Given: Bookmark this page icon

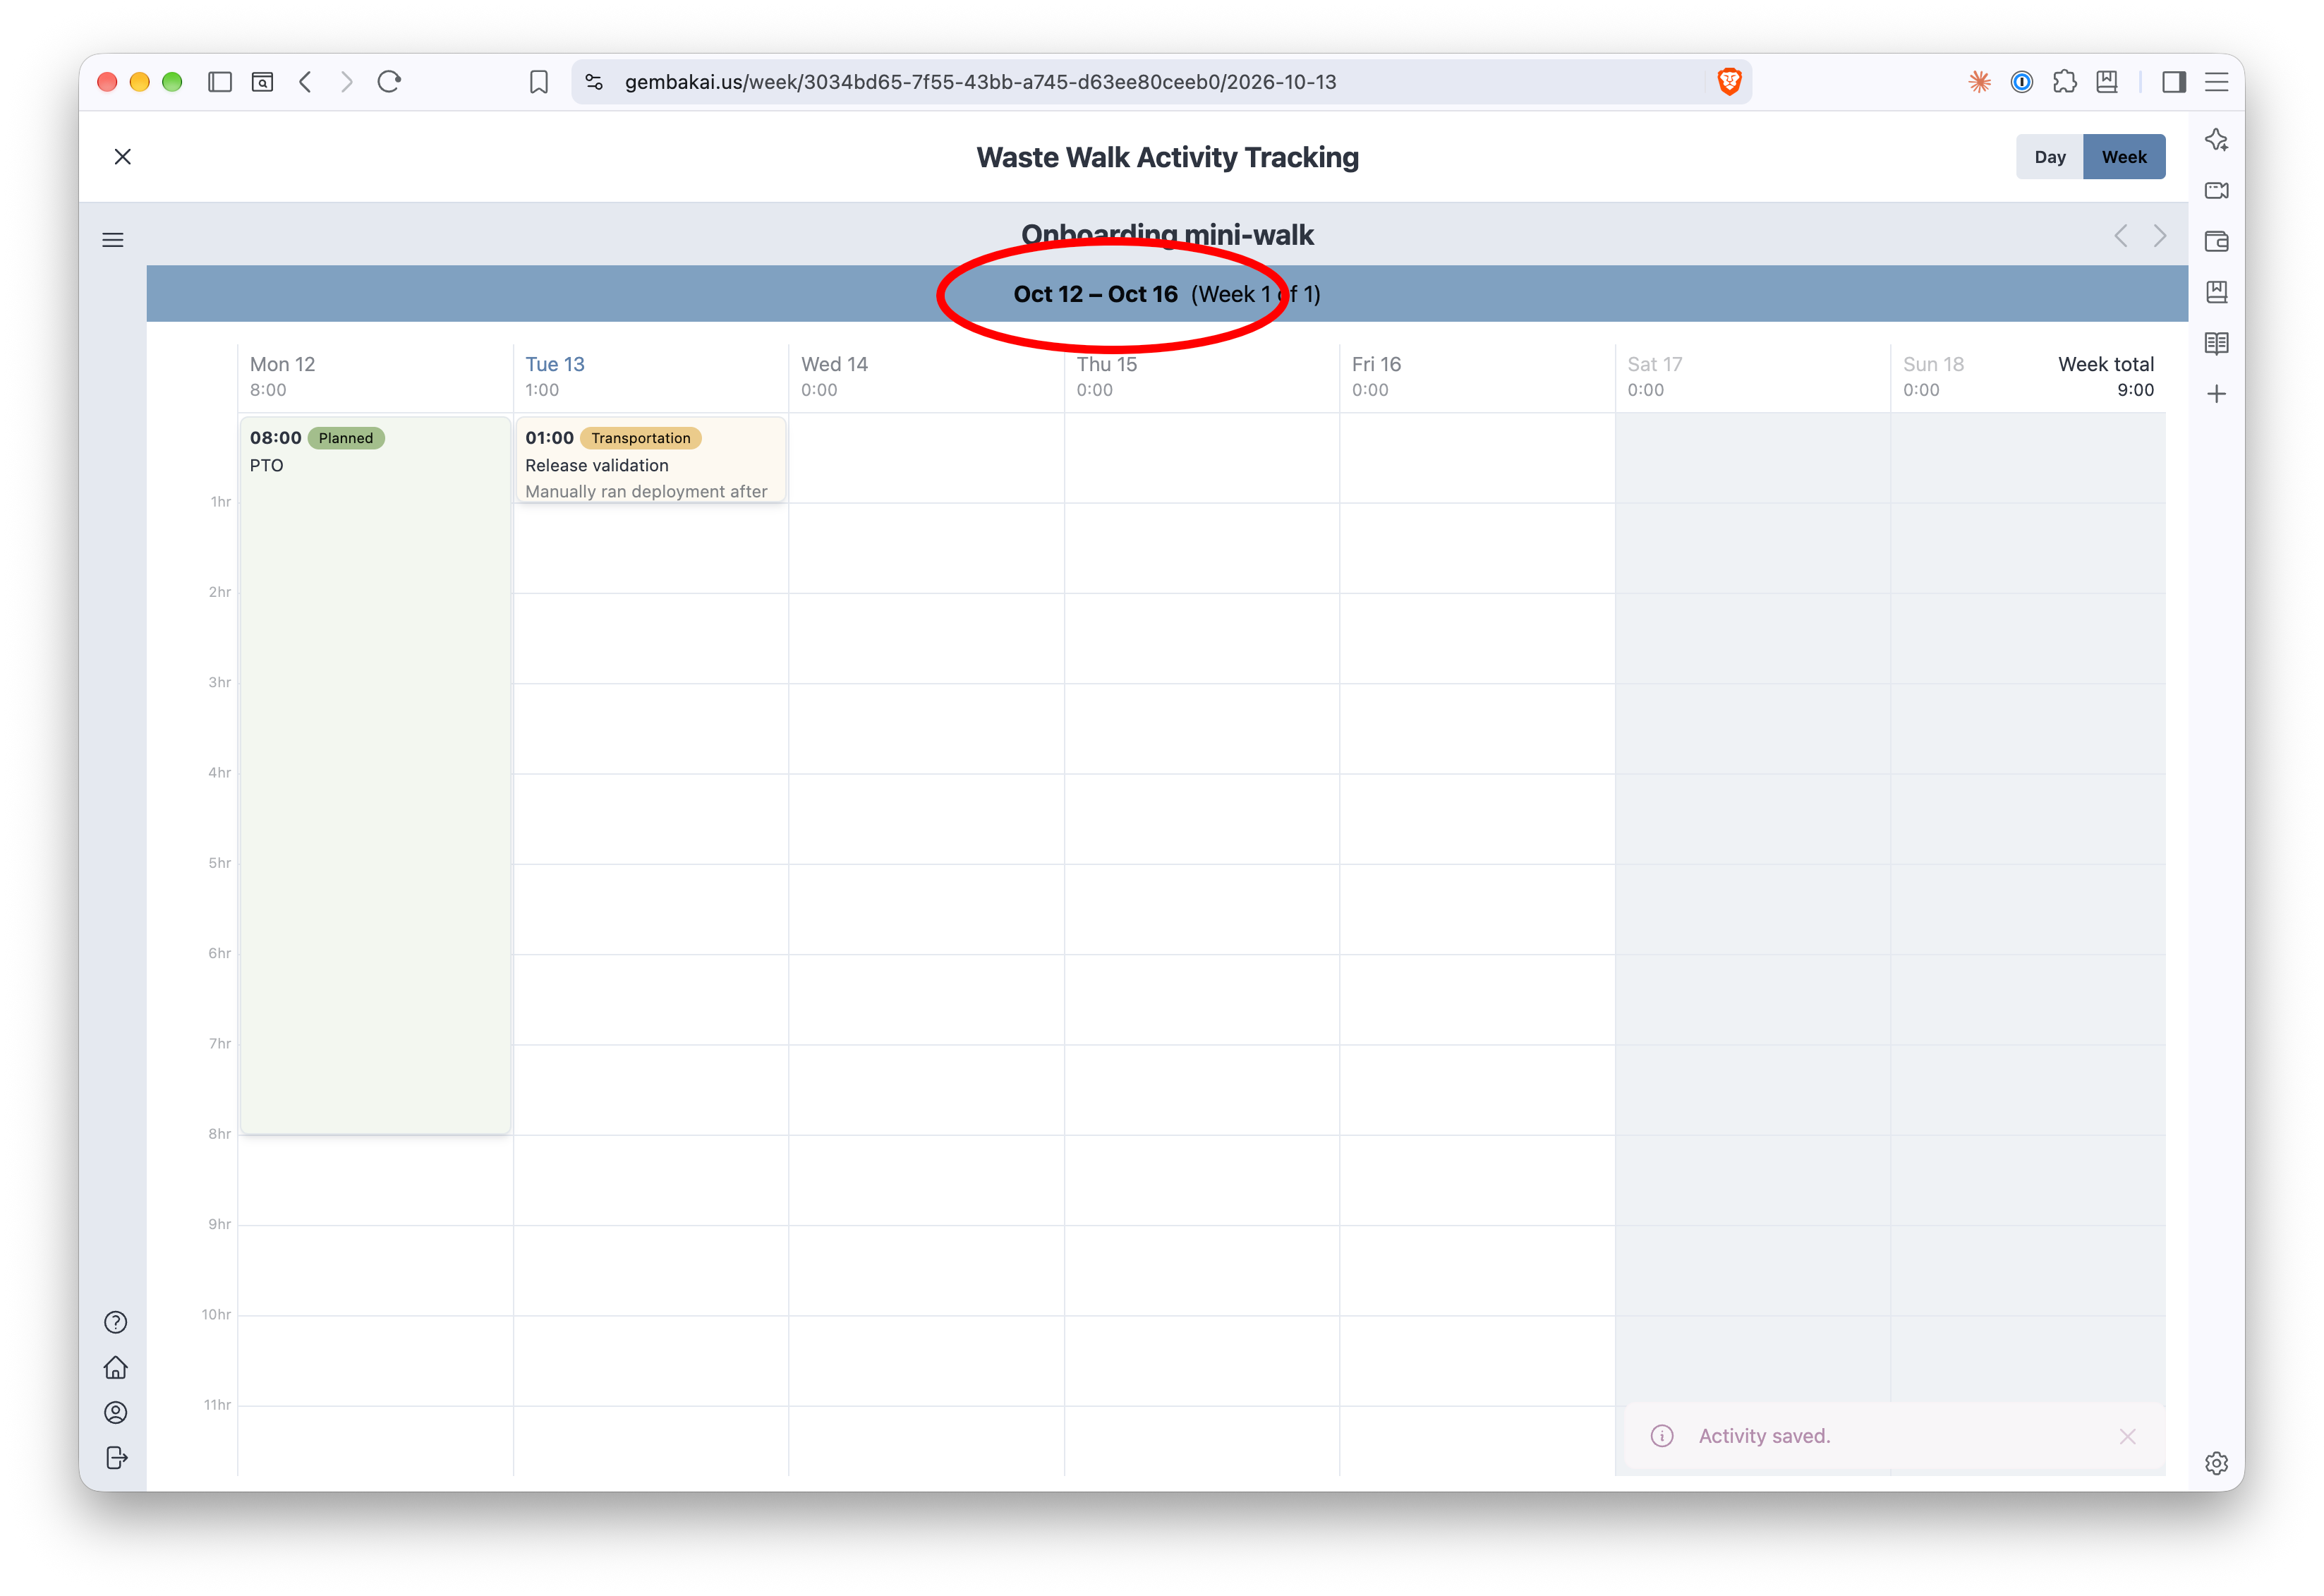Looking at the screenshot, I should point(539,82).
